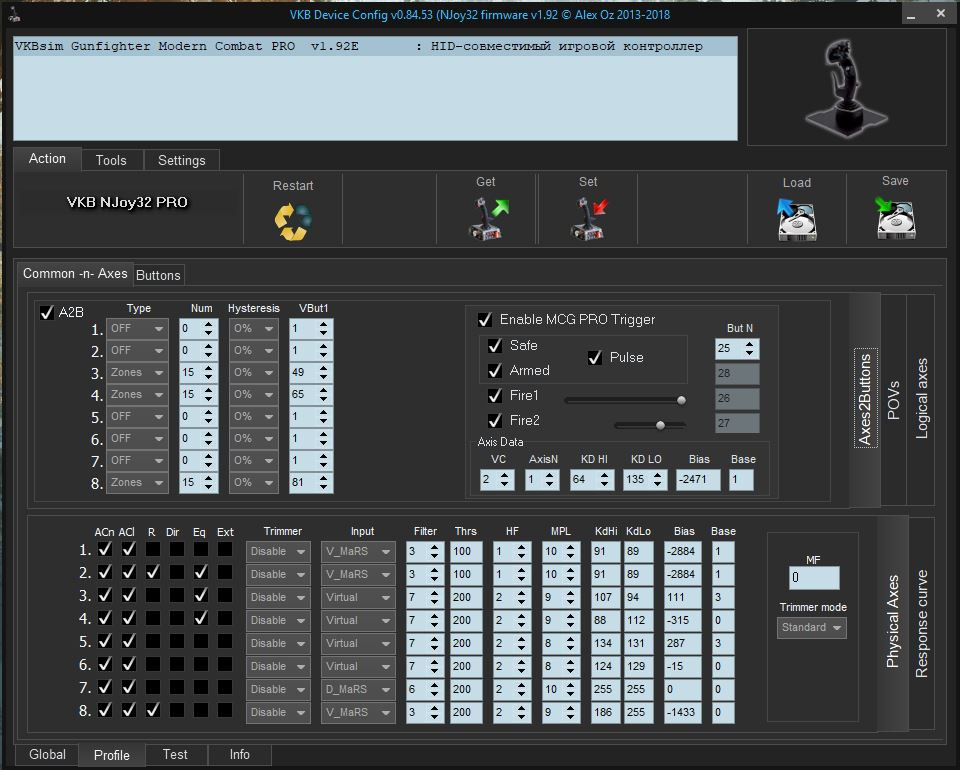Click the Get joystick icon
960x770 pixels.
[x=487, y=218]
